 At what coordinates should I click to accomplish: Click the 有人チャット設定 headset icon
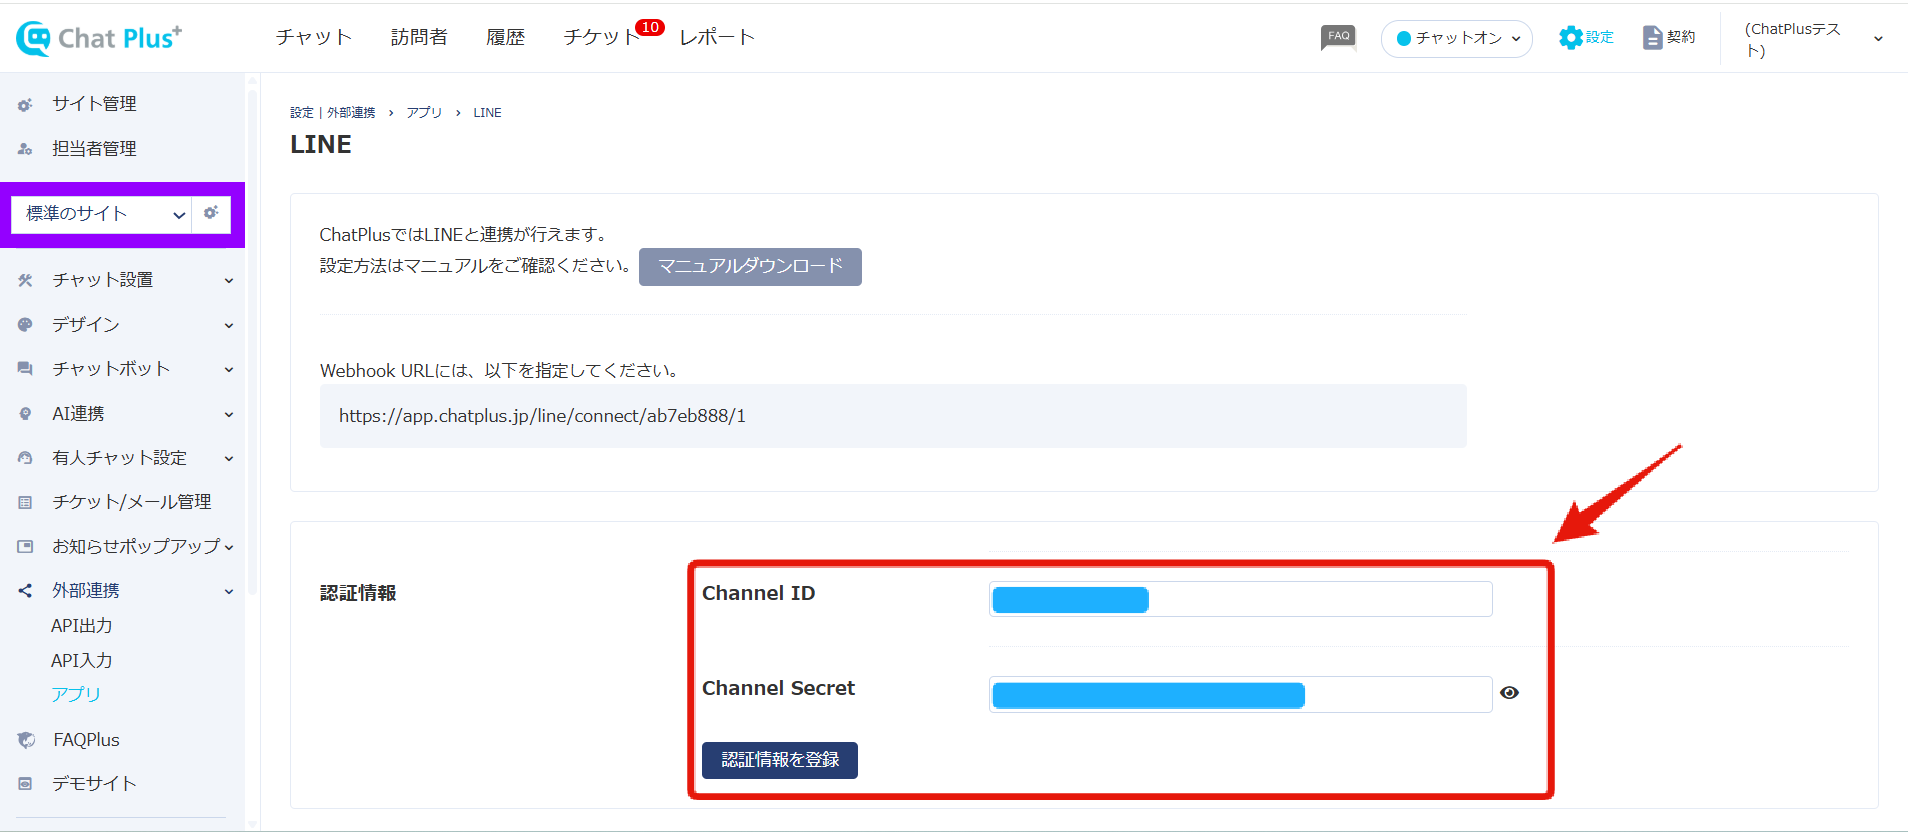click(x=25, y=458)
